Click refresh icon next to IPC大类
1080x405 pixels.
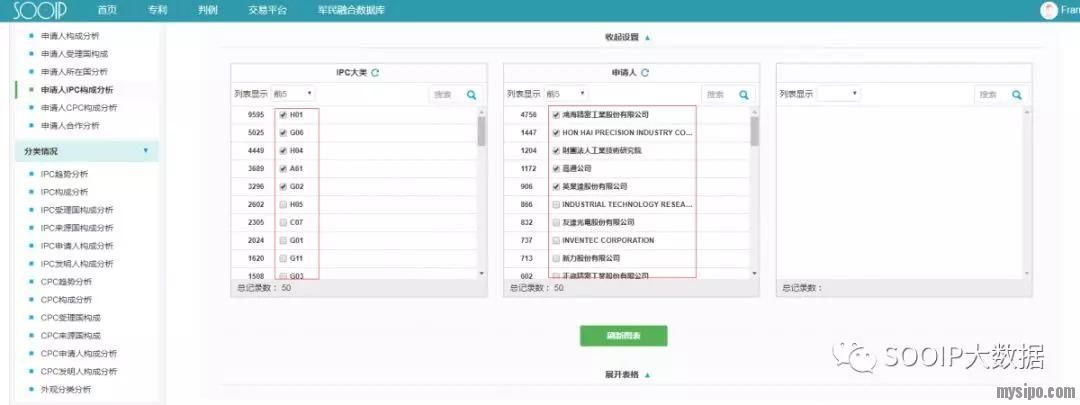point(375,73)
